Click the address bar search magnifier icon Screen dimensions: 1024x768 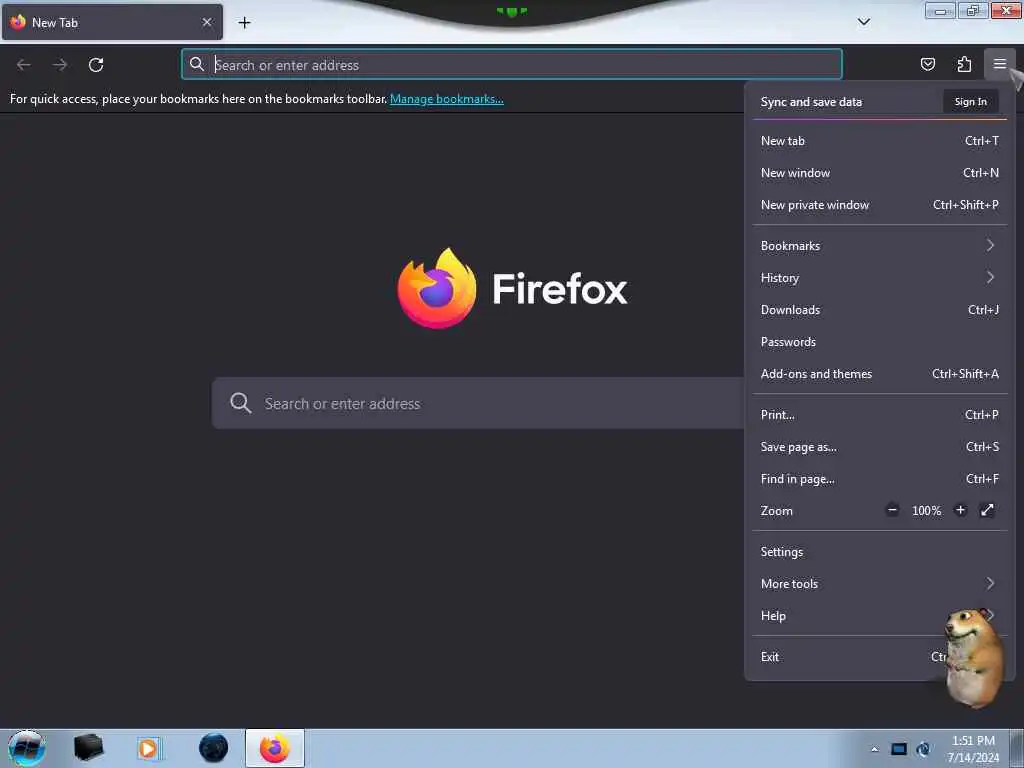point(197,64)
